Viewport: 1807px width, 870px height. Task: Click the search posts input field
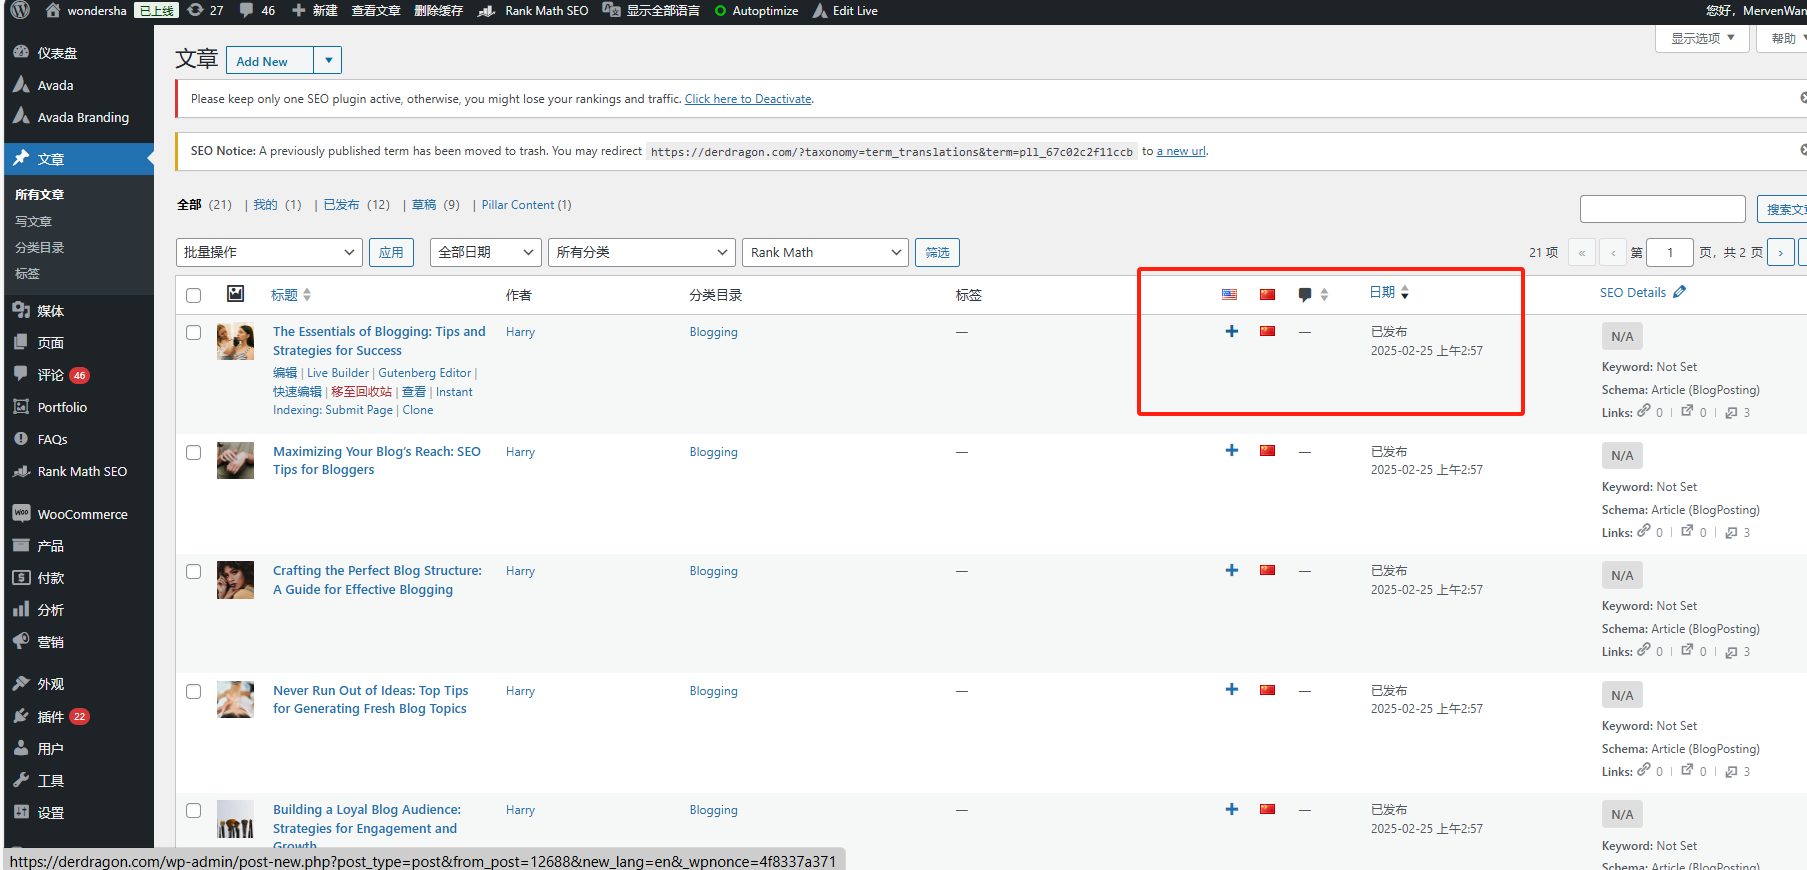[1662, 209]
